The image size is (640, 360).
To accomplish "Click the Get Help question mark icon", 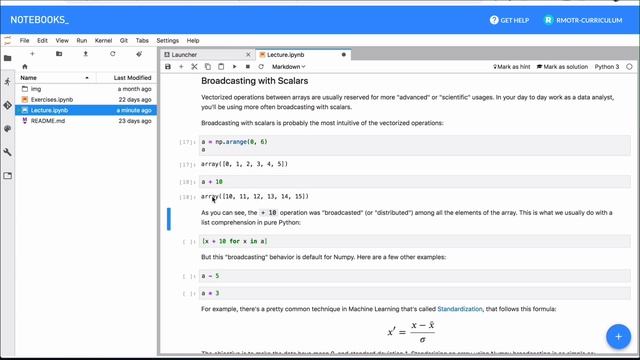I will pyautogui.click(x=494, y=20).
